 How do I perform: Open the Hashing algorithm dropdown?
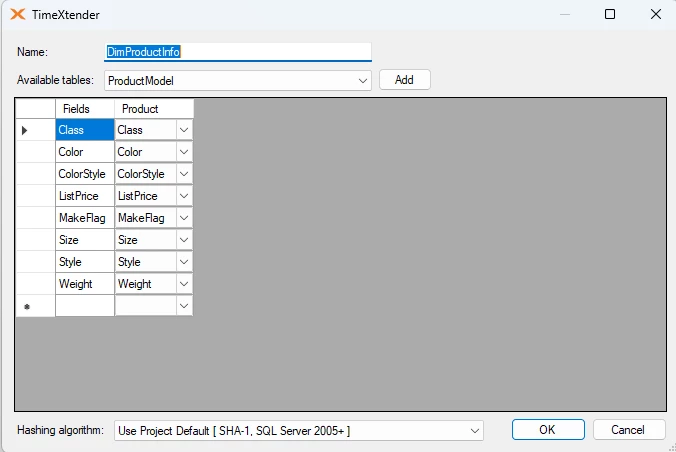[298, 430]
